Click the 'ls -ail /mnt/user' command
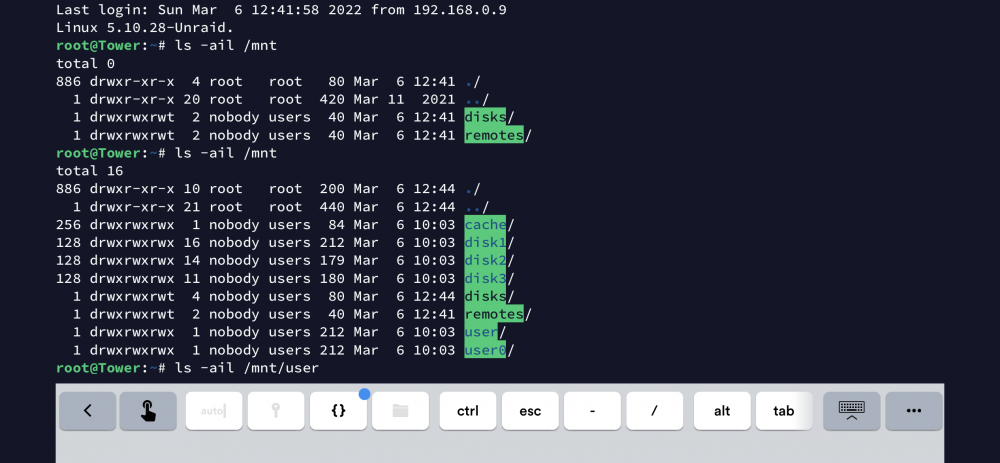This screenshot has width=1000, height=463. tap(247, 368)
